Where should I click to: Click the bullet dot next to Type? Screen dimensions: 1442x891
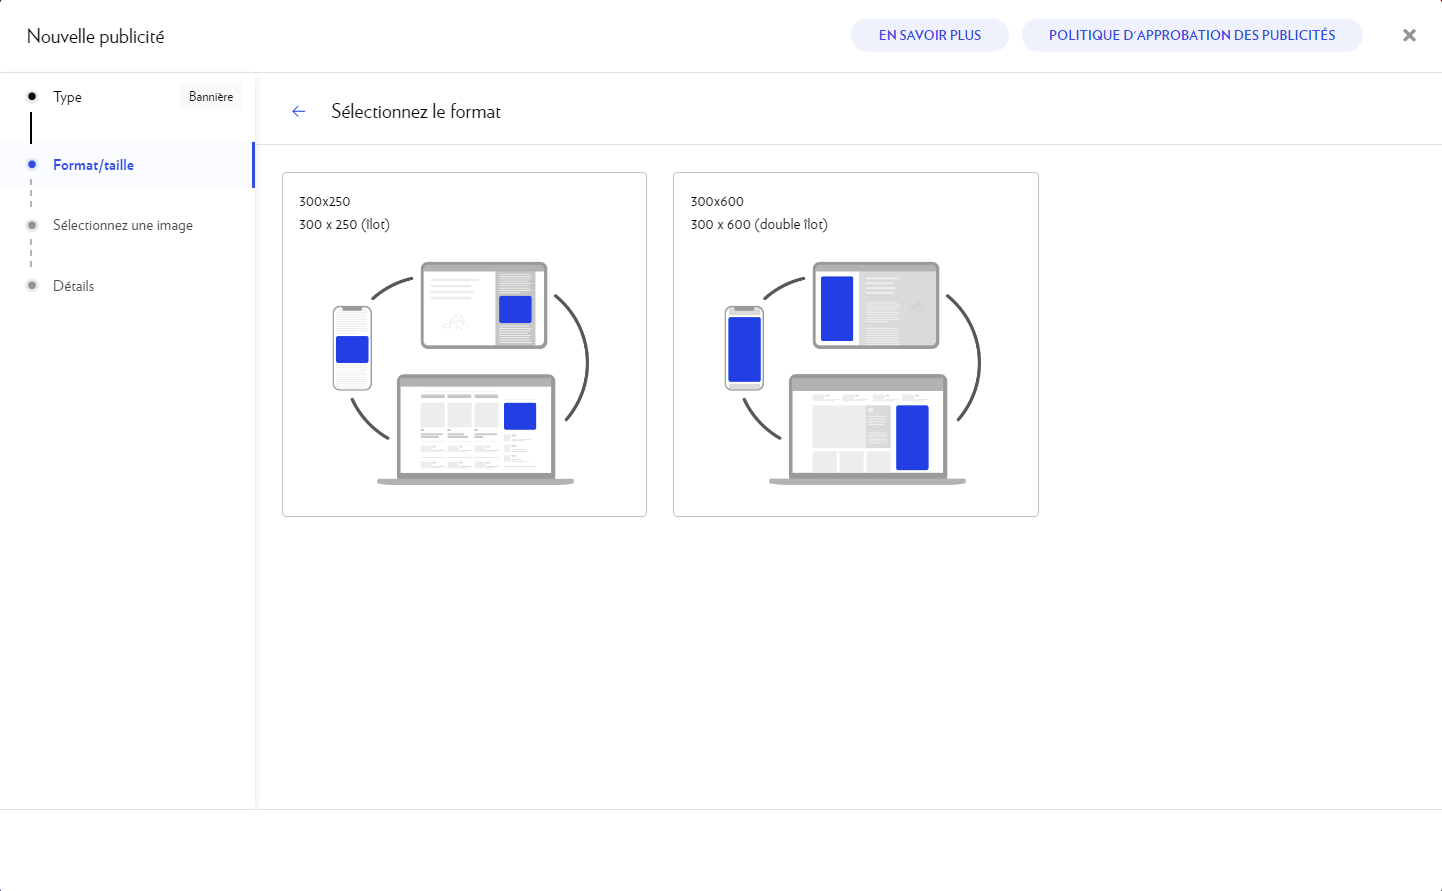click(32, 97)
